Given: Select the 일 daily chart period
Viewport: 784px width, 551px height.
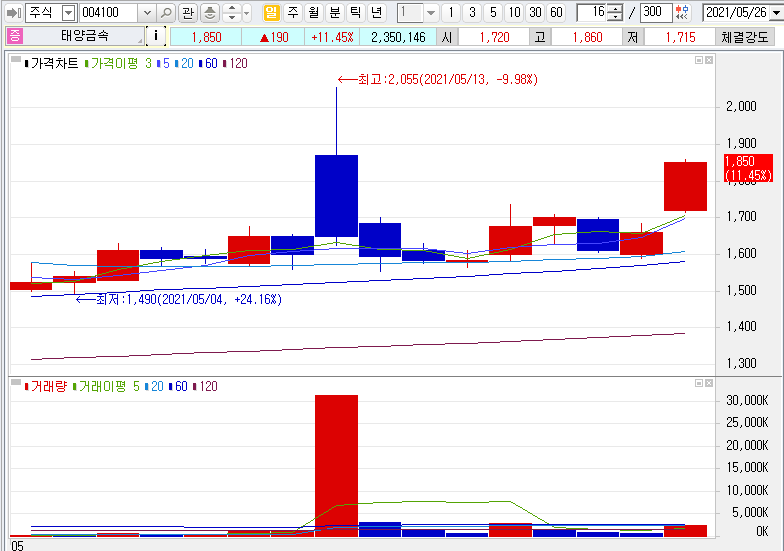Looking at the screenshot, I should coord(272,12).
